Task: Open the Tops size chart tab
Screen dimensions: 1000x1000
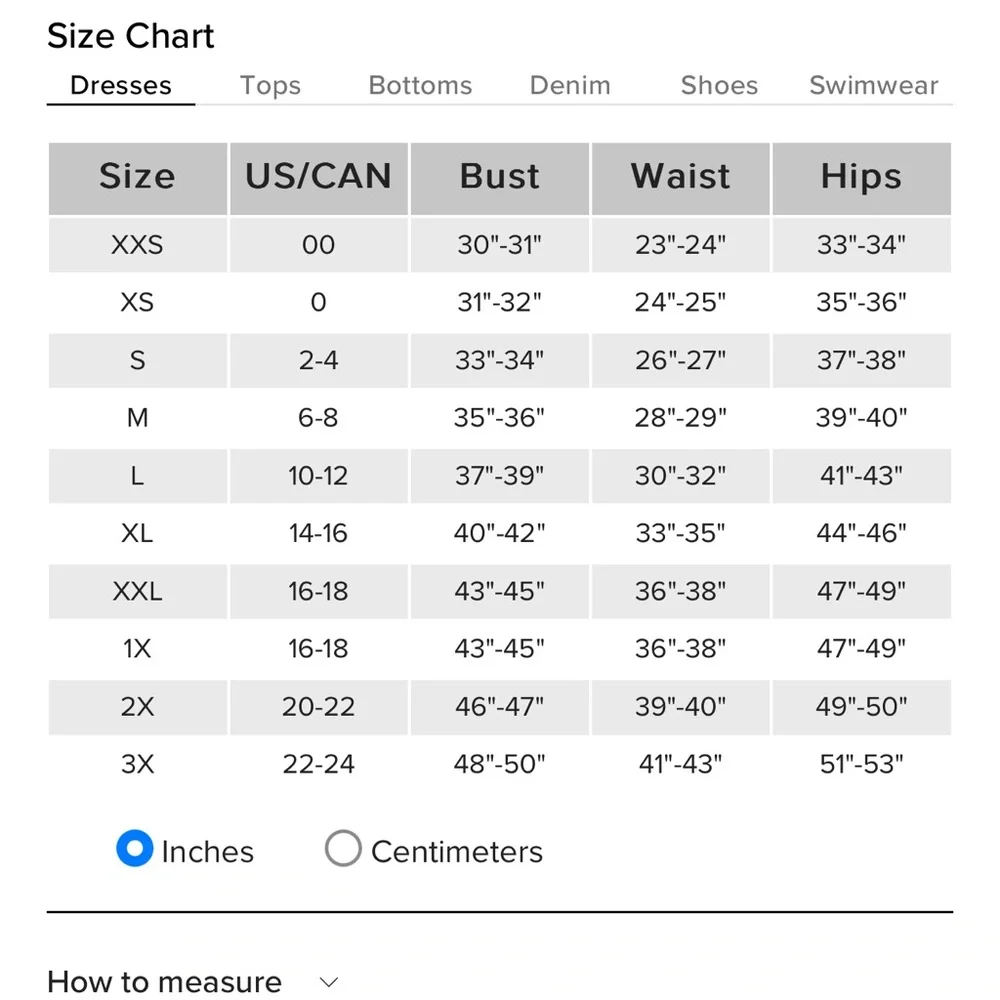Action: pos(270,86)
